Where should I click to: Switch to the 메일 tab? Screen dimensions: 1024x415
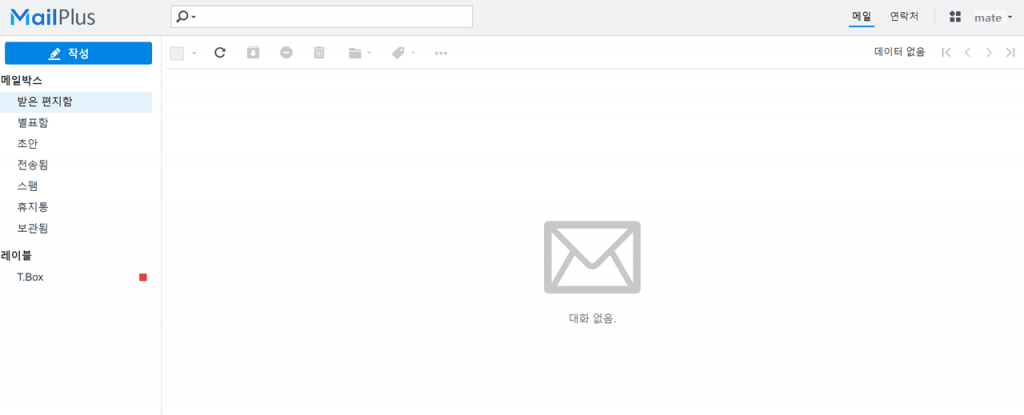tap(861, 17)
